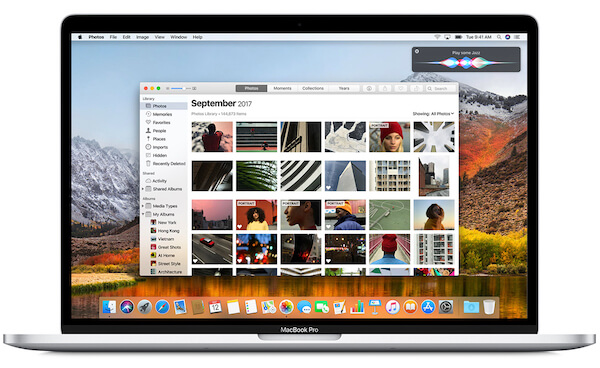Screen dimensions: 600x368
Task: Open the New York album
Action: point(163,223)
